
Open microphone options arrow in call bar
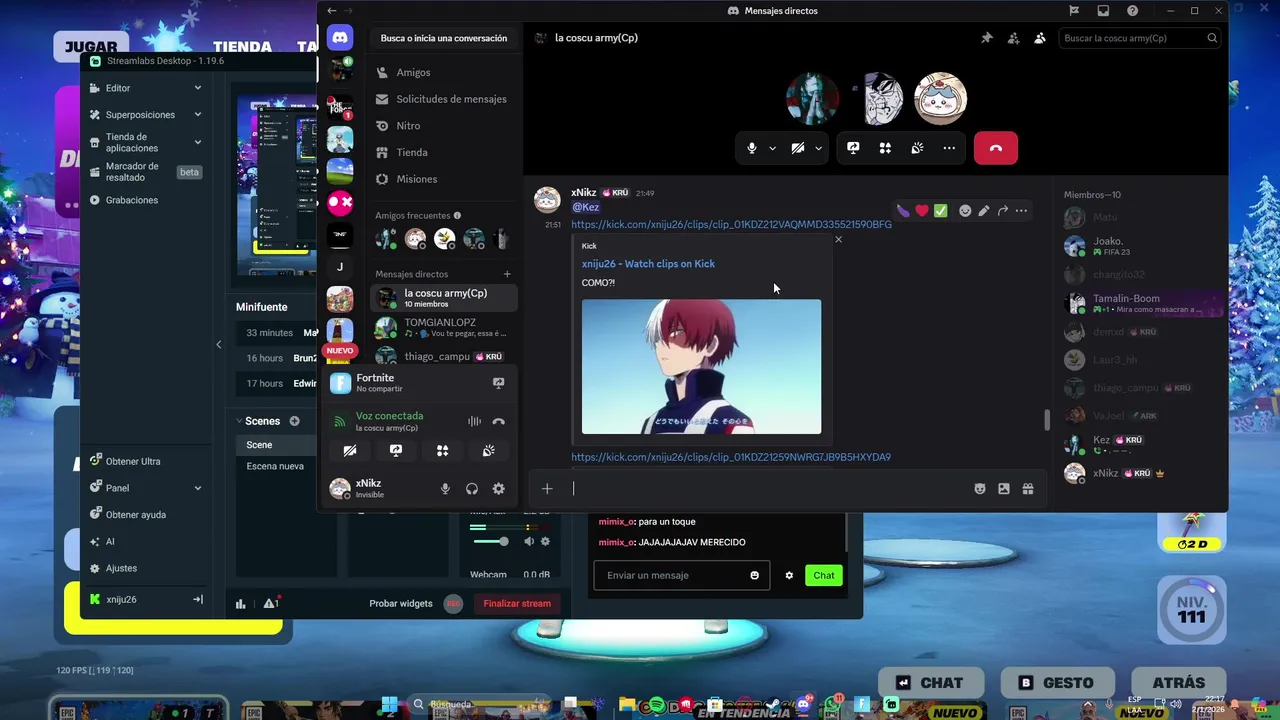tap(772, 148)
